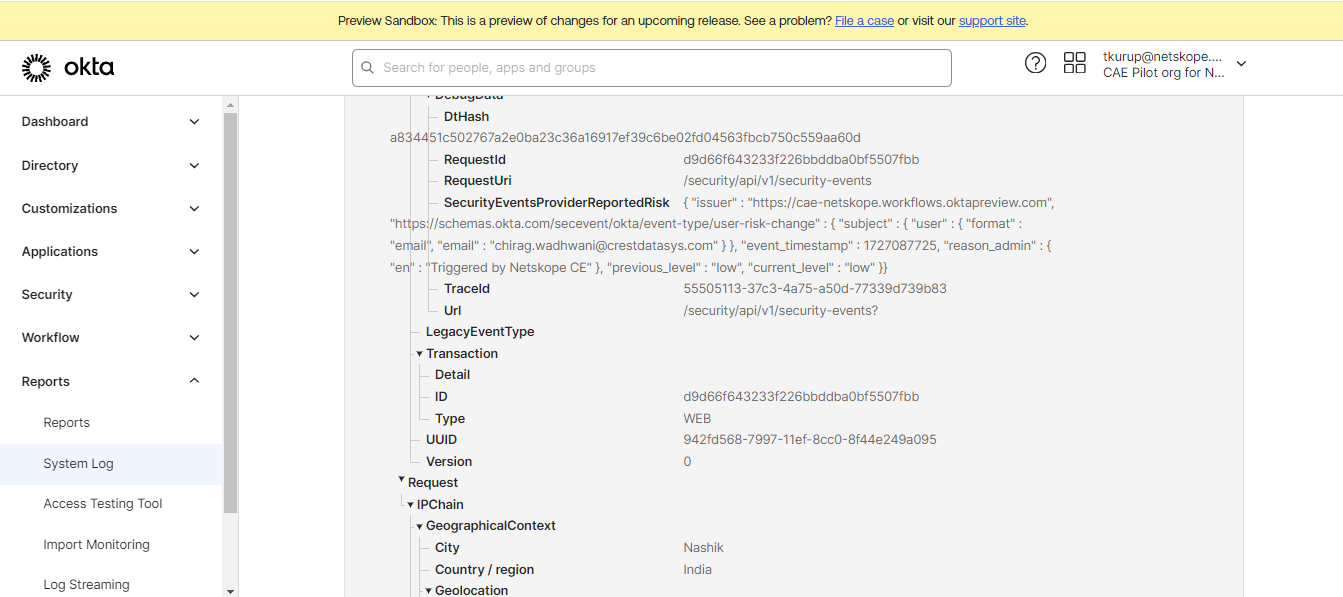
Task: Click sidebar scrollbar down arrow
Action: click(x=231, y=590)
